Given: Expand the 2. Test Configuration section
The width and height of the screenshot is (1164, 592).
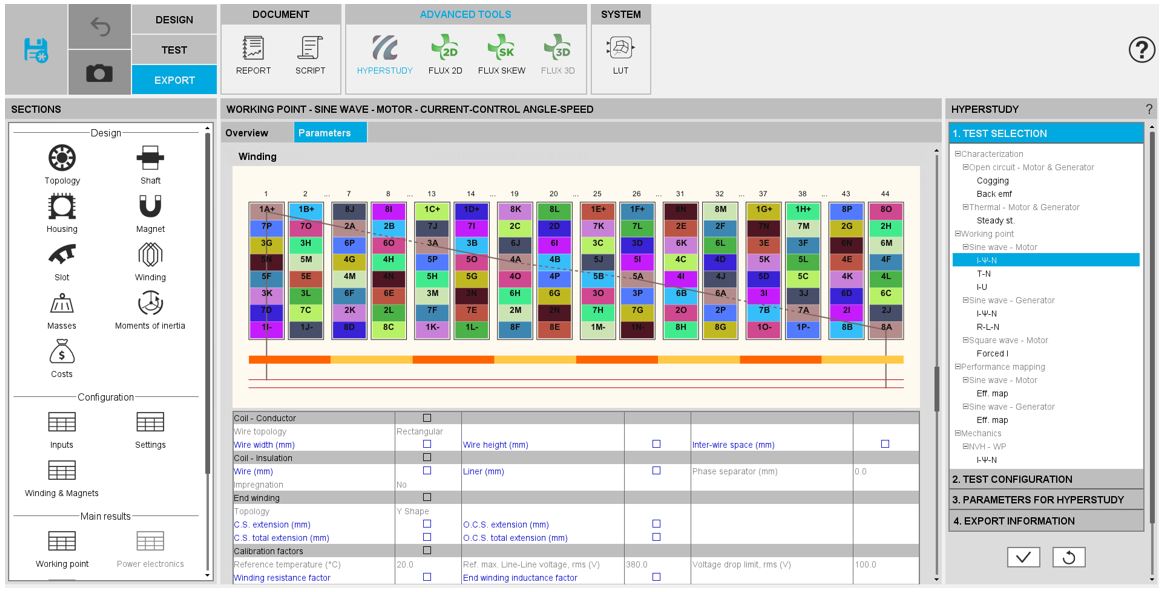Looking at the screenshot, I should [x=1045, y=479].
